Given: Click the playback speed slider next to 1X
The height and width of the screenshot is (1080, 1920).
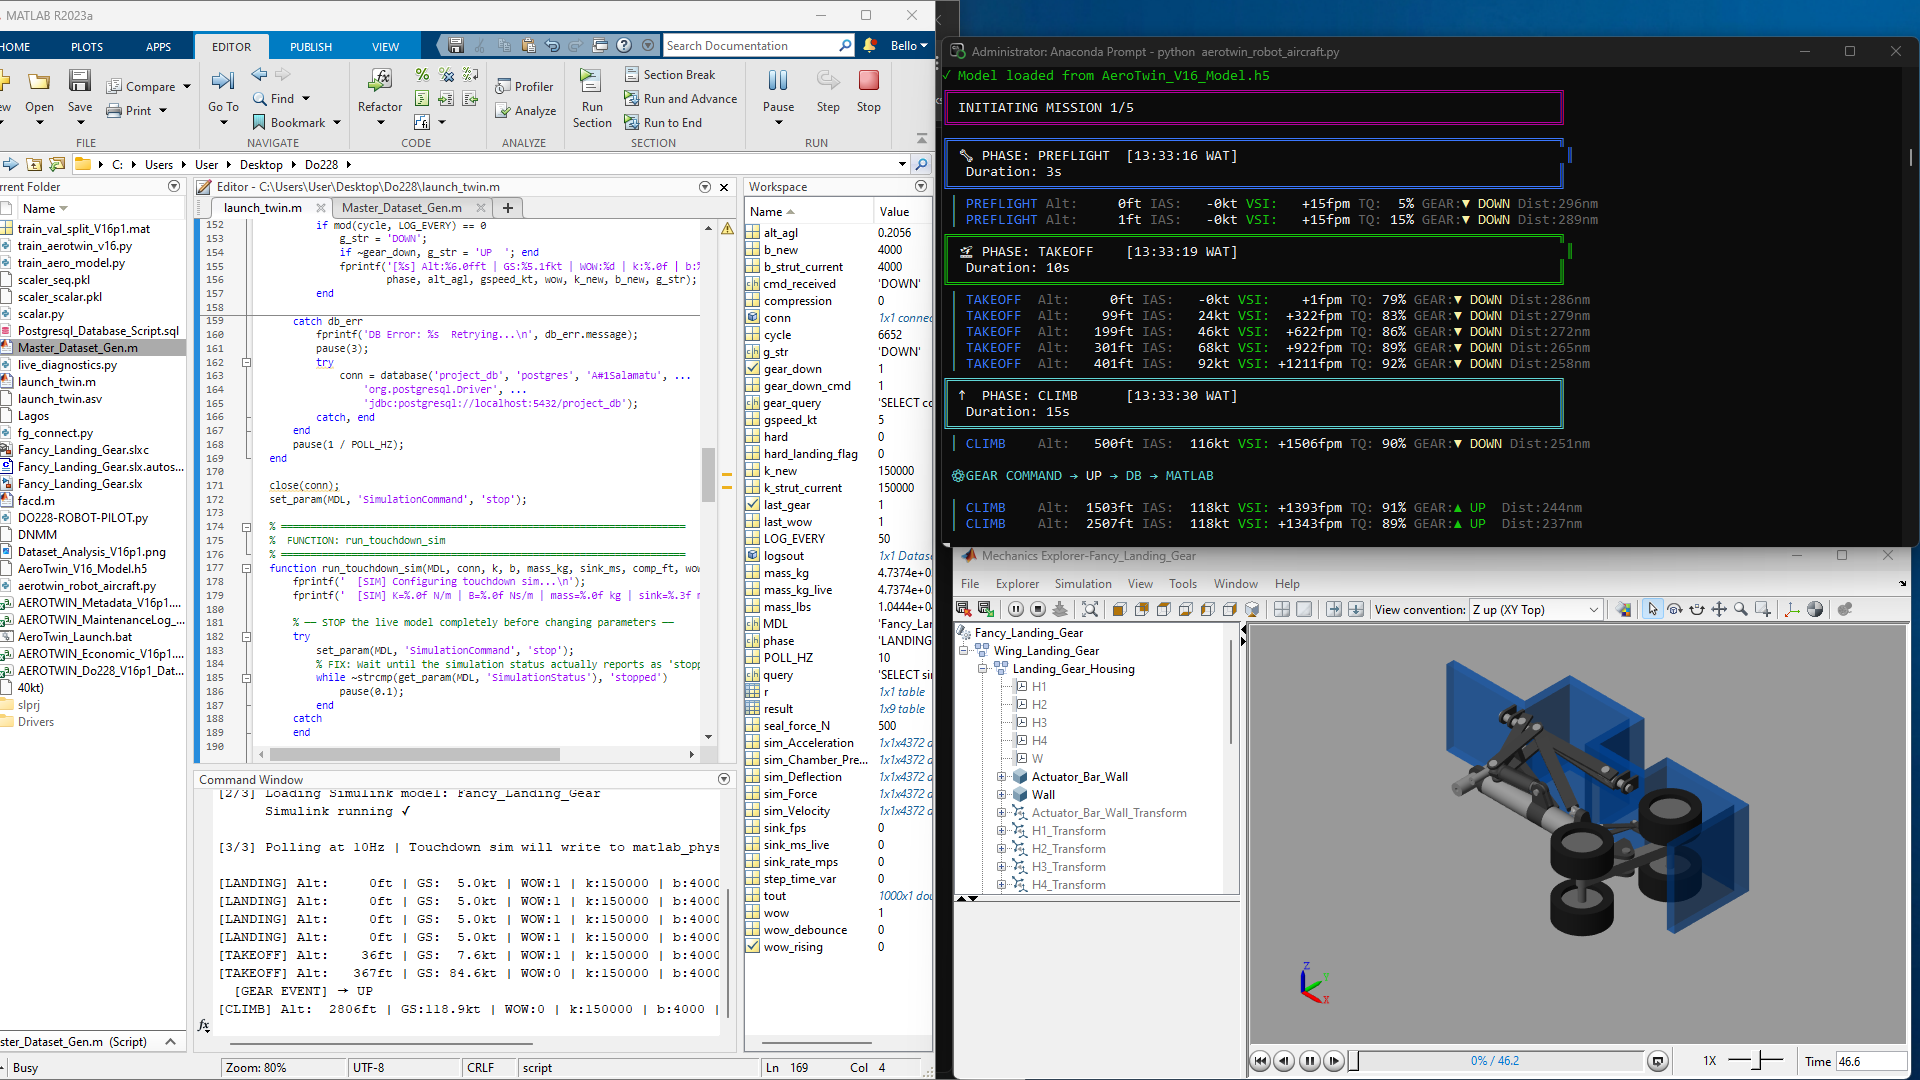Looking at the screenshot, I should 1755,1061.
